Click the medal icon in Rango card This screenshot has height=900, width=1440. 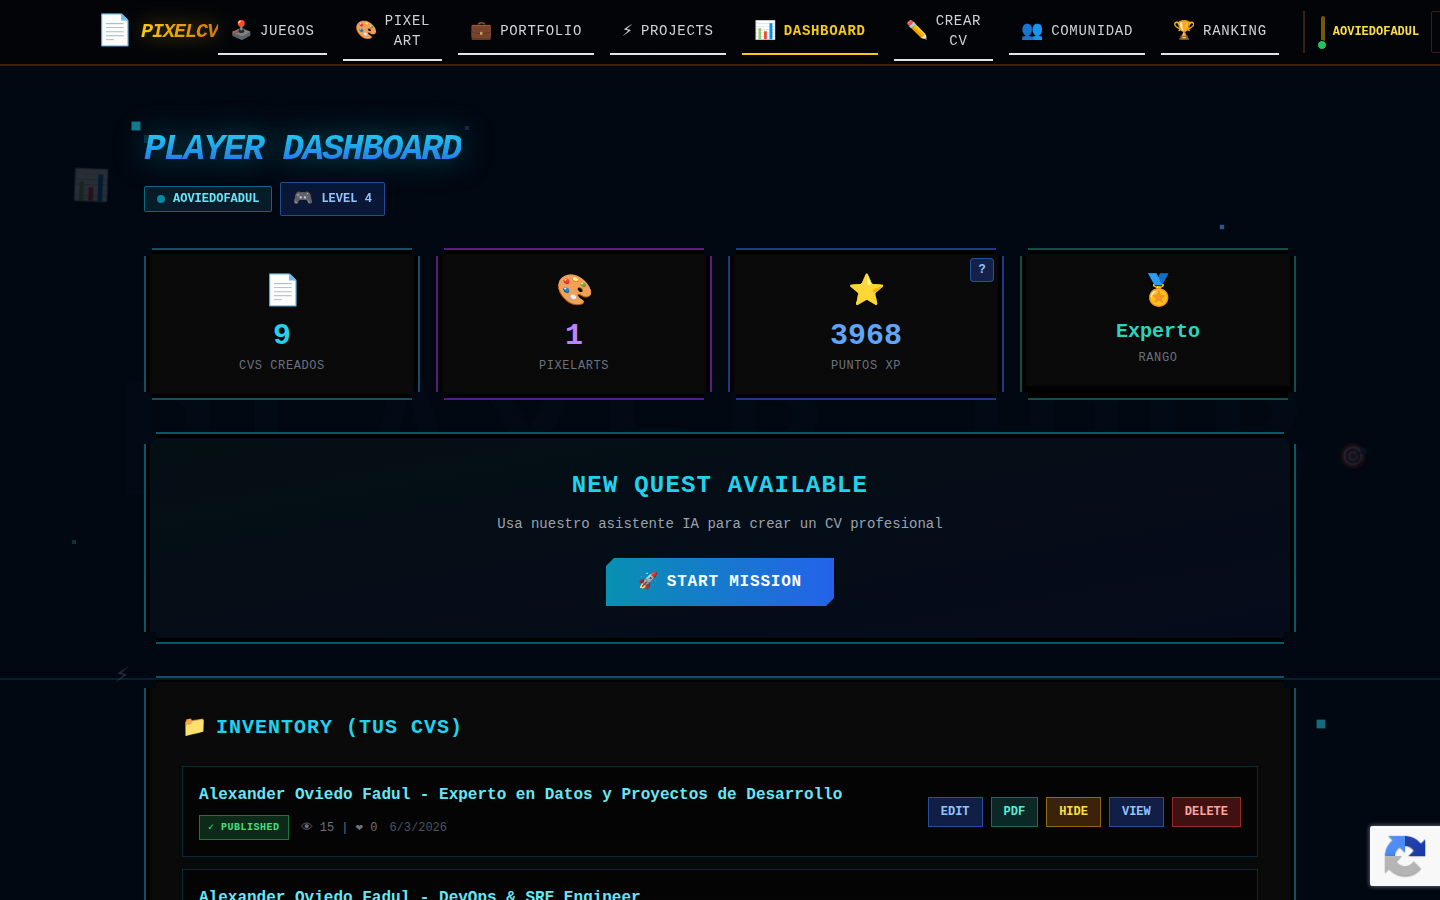1158,290
